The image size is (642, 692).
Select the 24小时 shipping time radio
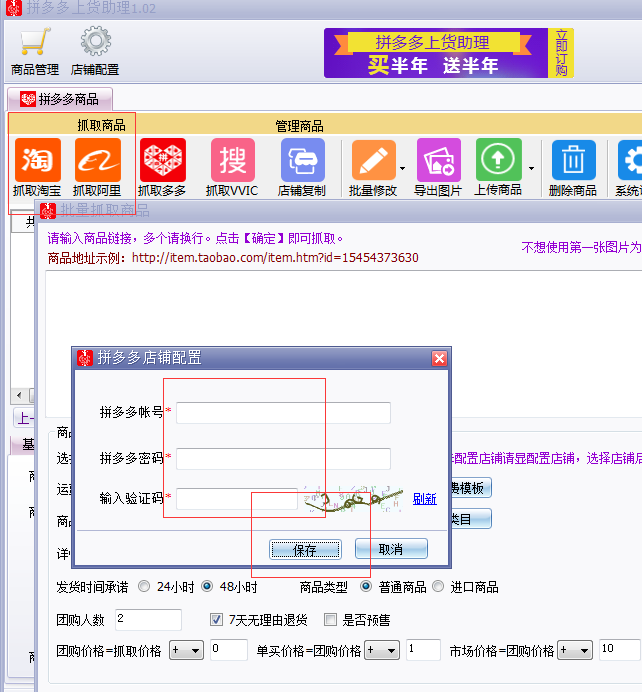(144, 587)
